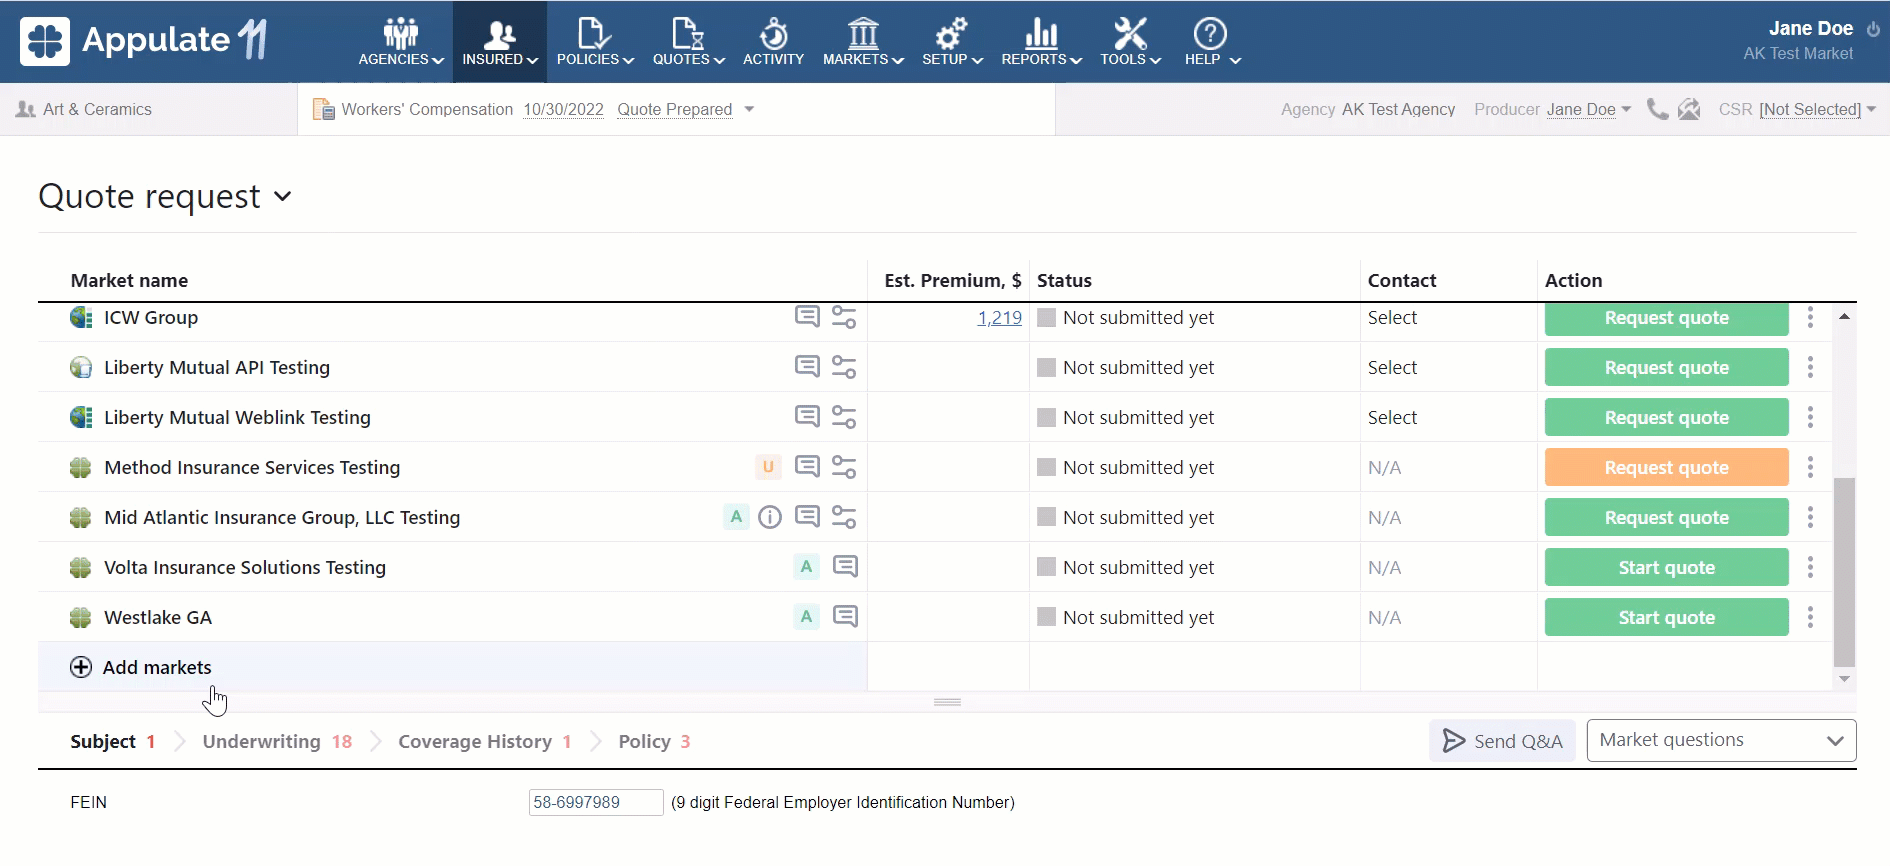The height and width of the screenshot is (866, 1890).
Task: Open settings sliders icon for ICW Group
Action: 844,317
